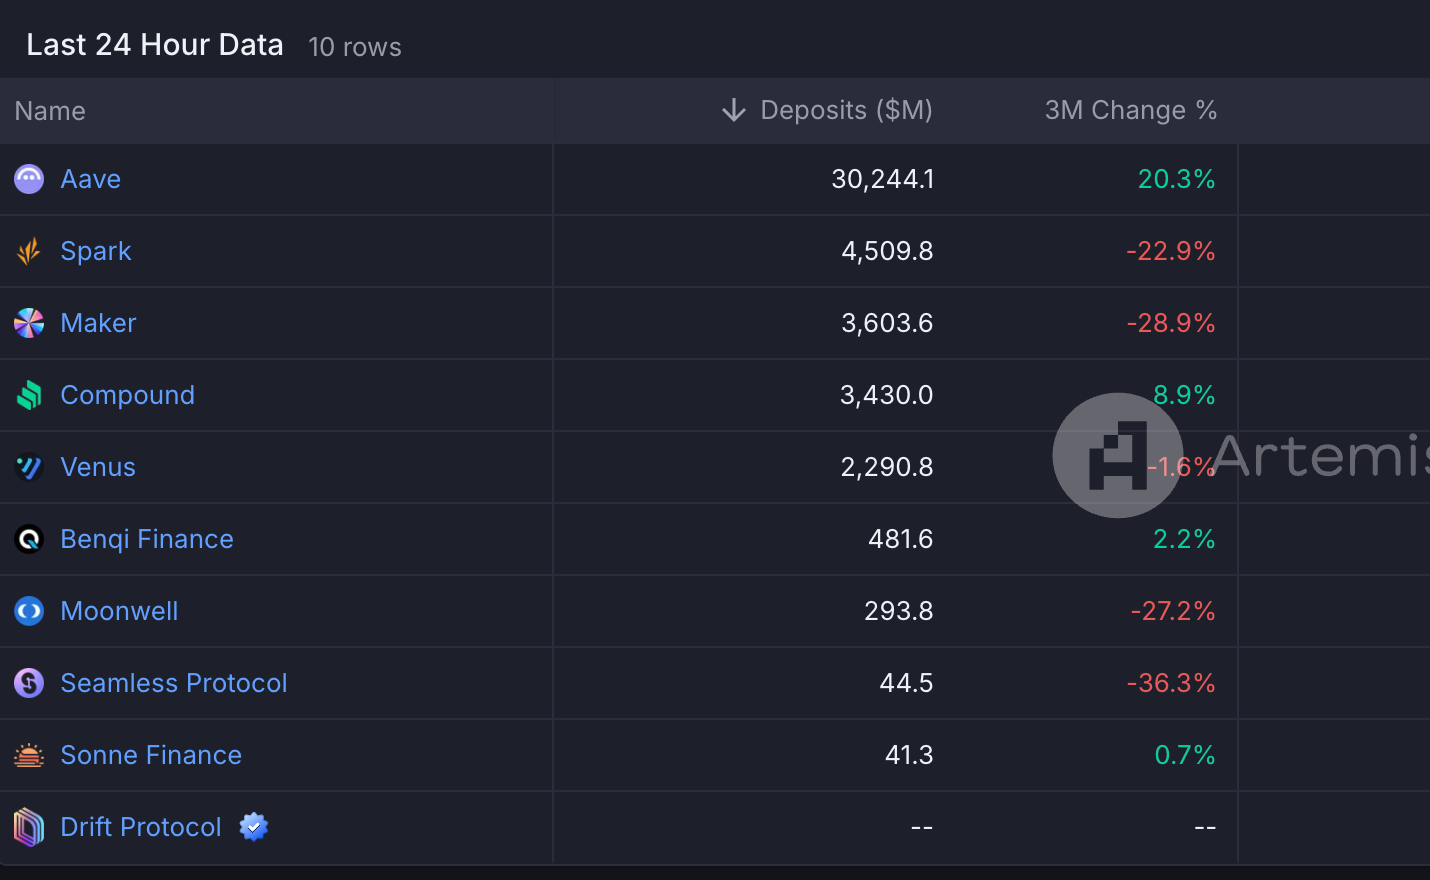Select Seamless Protocol 3M change -36.3%

(x=1171, y=683)
